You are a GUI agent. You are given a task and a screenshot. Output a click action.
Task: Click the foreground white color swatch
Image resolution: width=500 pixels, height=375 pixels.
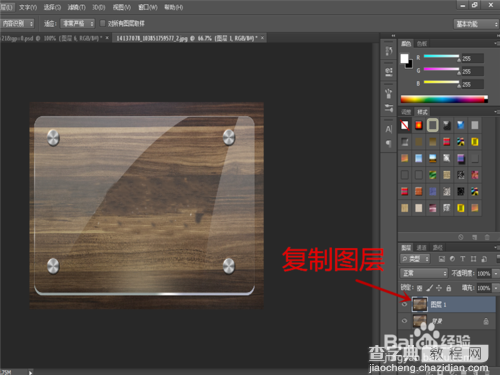point(404,58)
